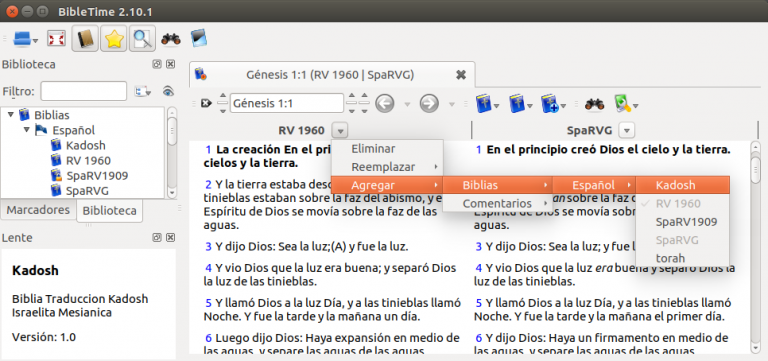Open the second Bible work chooser icon
The width and height of the screenshot is (768, 361).
[520, 103]
